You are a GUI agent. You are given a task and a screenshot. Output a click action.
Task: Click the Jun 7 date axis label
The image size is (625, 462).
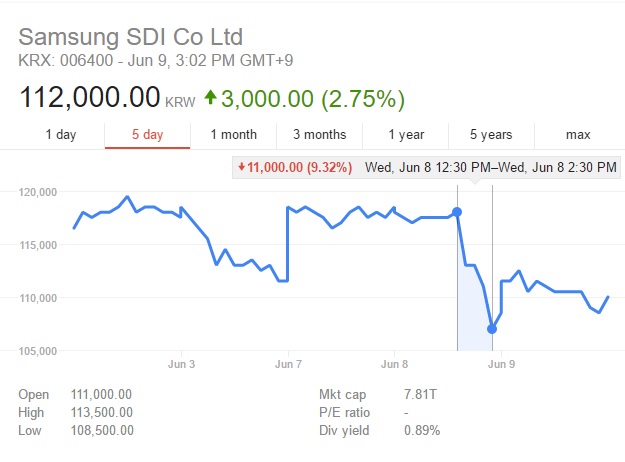click(x=288, y=364)
